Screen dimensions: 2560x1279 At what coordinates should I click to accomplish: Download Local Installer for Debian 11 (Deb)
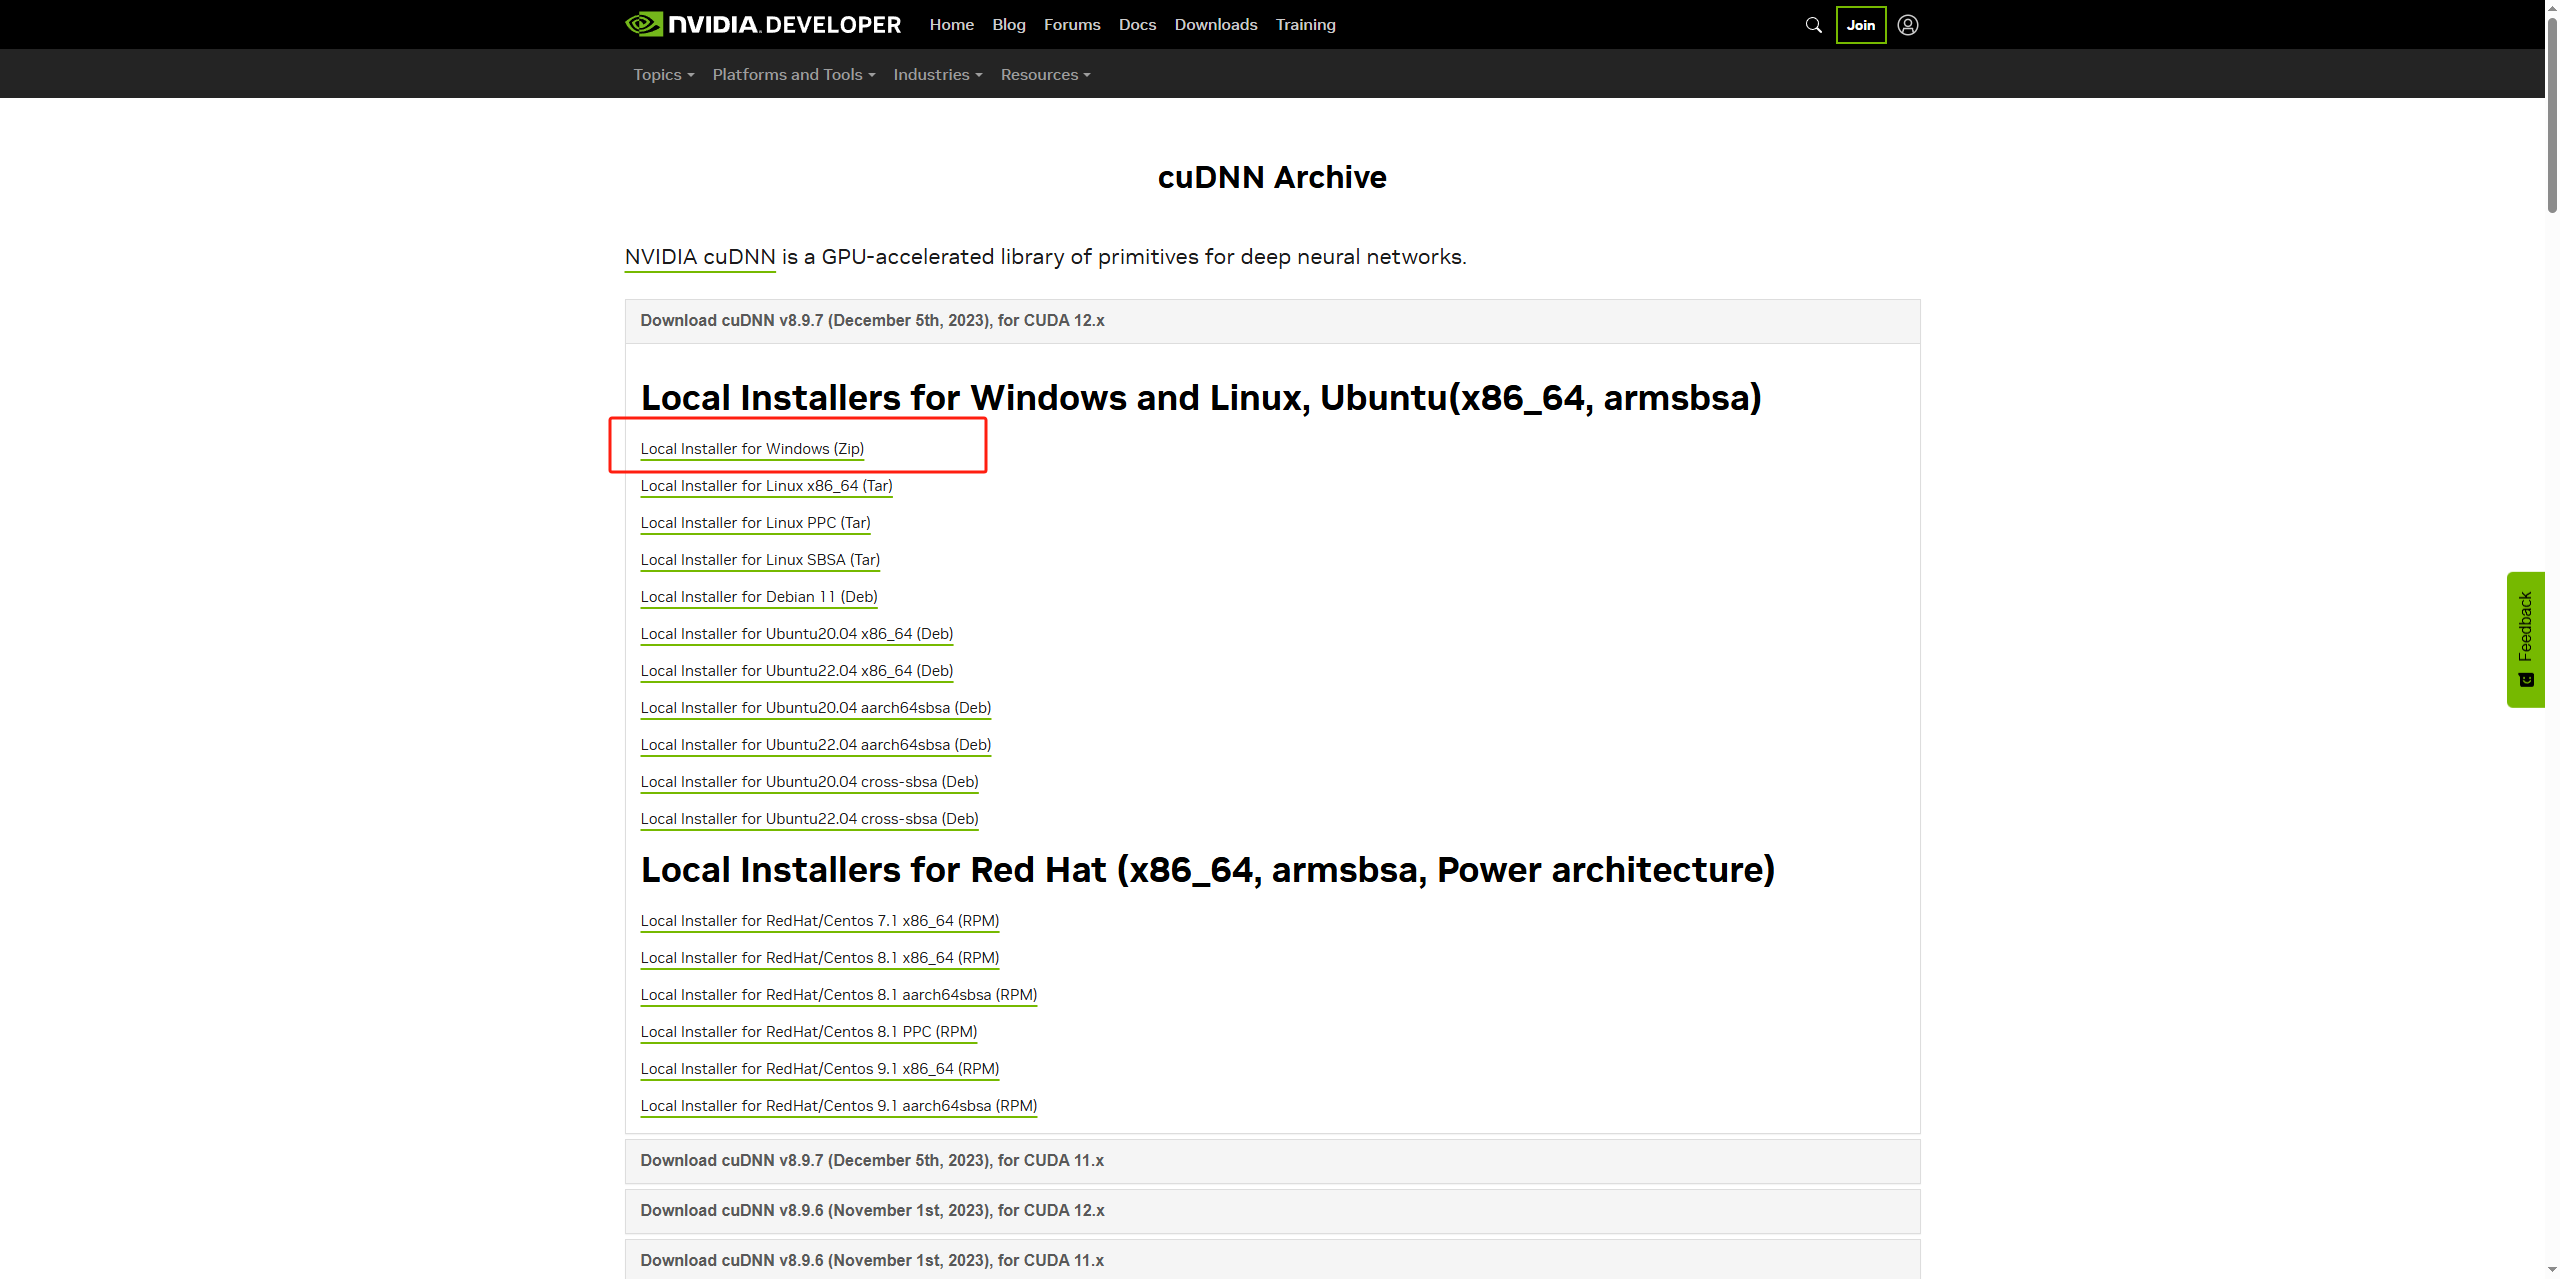(759, 597)
